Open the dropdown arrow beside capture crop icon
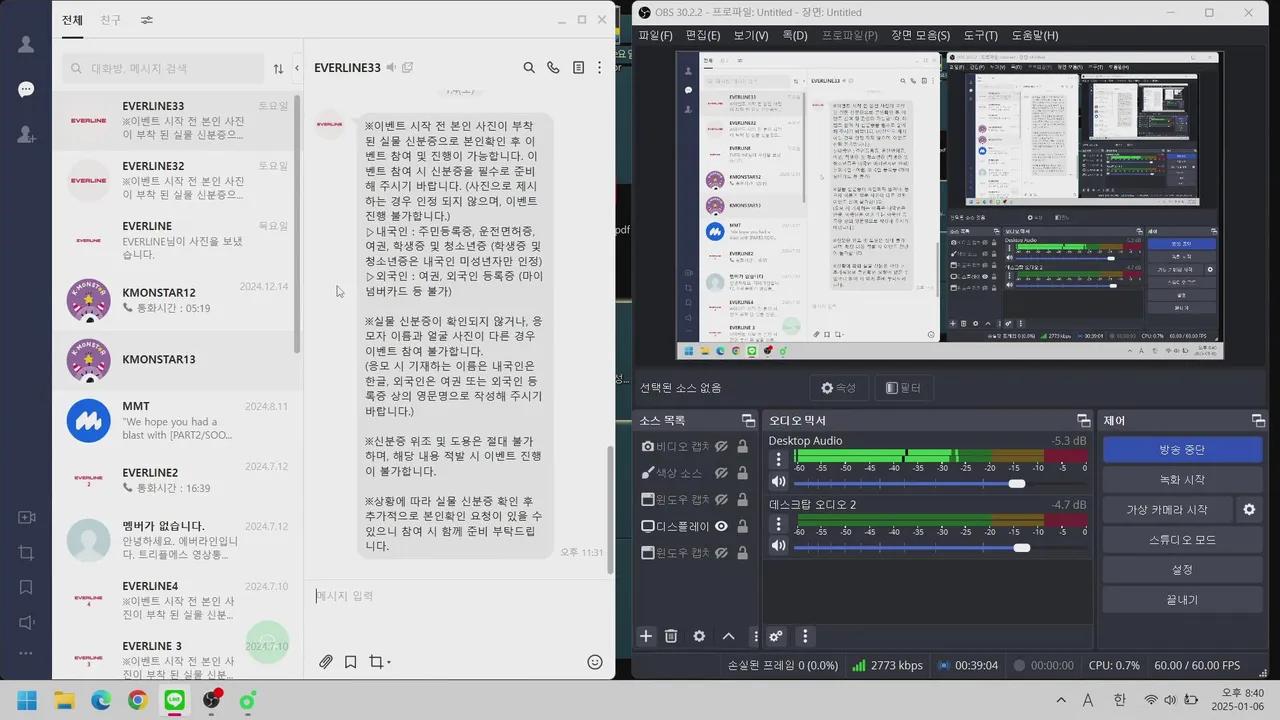 (x=388, y=663)
